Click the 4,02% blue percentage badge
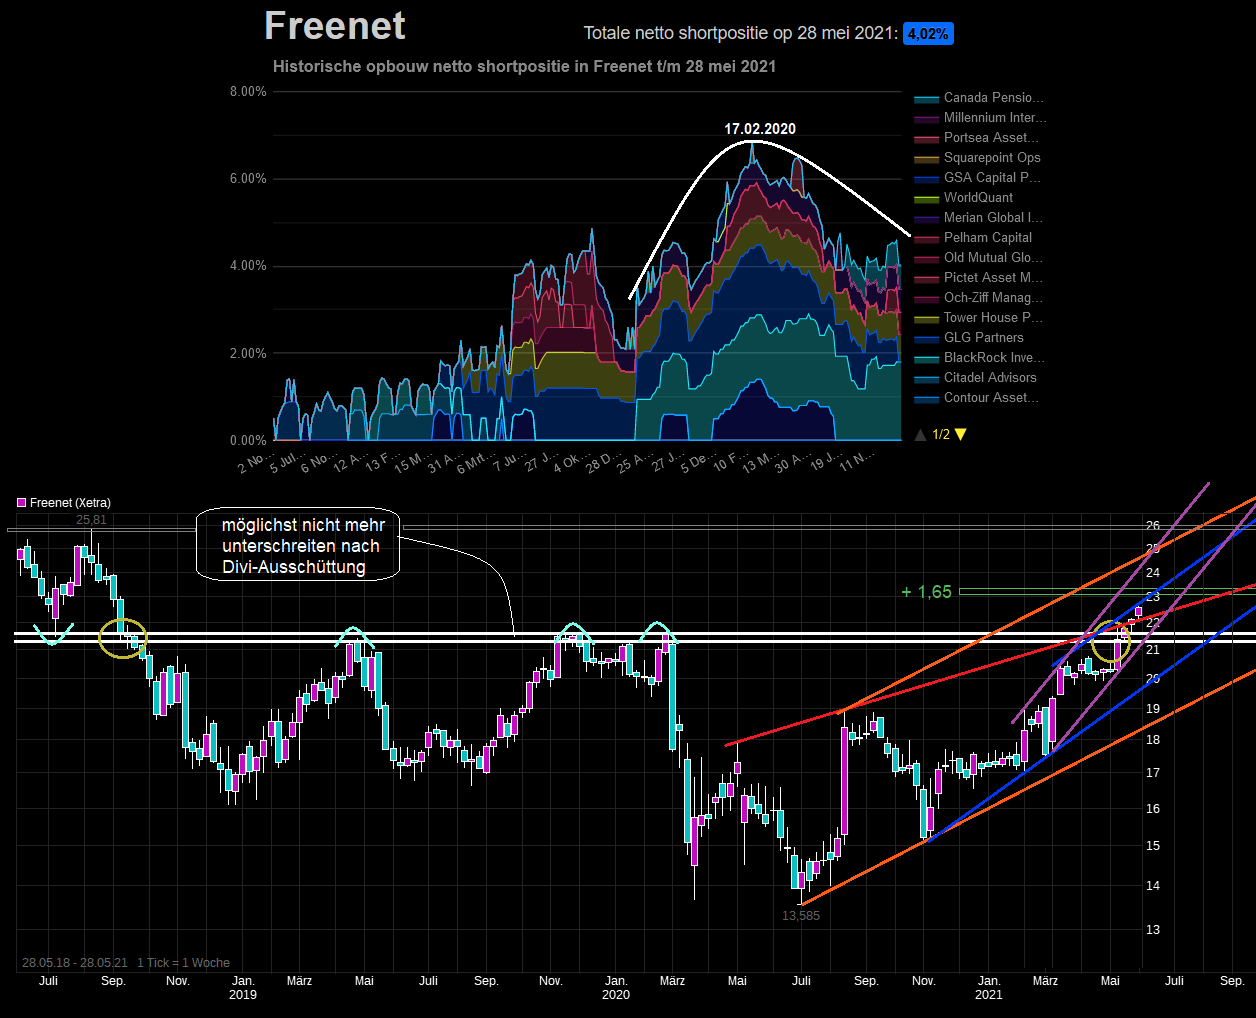Viewport: 1256px width, 1018px height. tap(928, 33)
